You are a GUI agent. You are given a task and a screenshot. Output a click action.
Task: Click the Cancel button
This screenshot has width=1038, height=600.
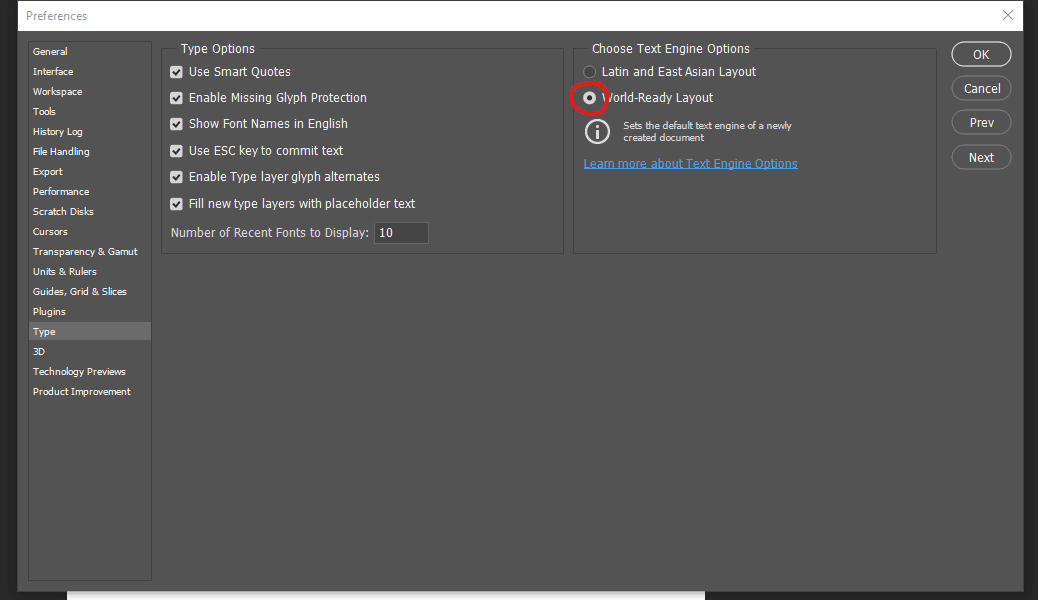[981, 89]
